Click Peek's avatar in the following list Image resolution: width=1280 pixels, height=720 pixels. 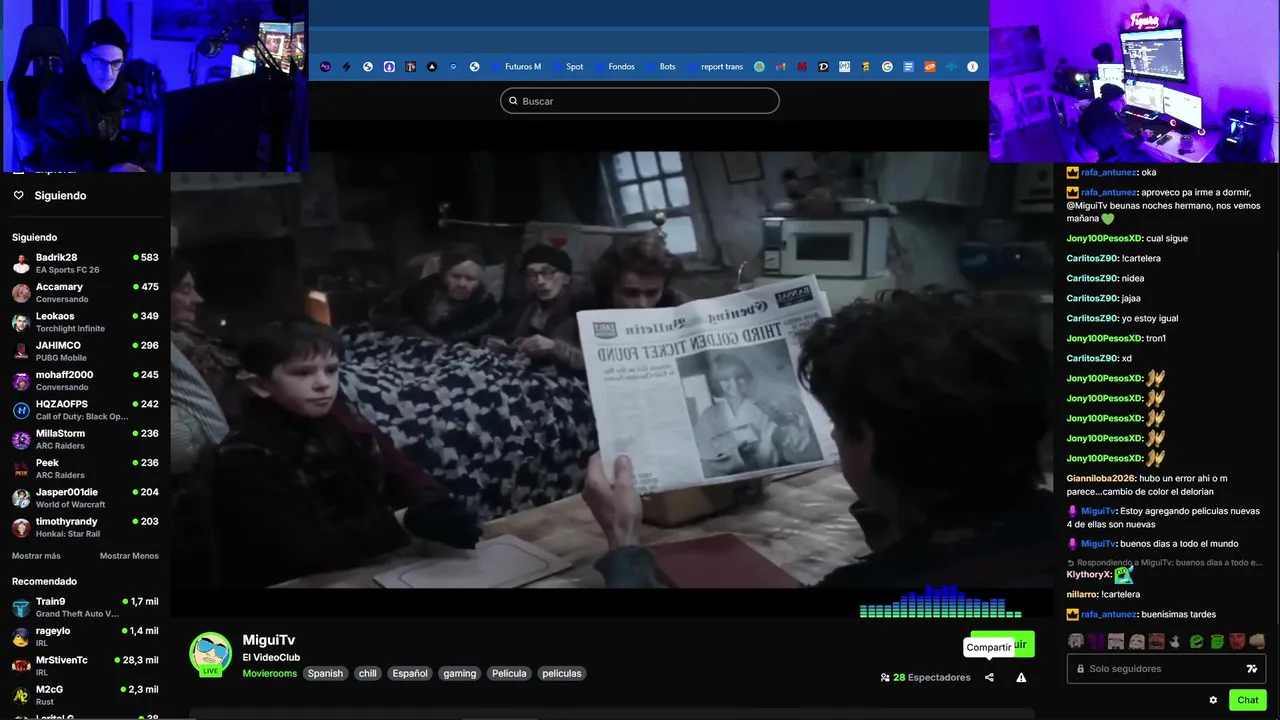(21, 469)
